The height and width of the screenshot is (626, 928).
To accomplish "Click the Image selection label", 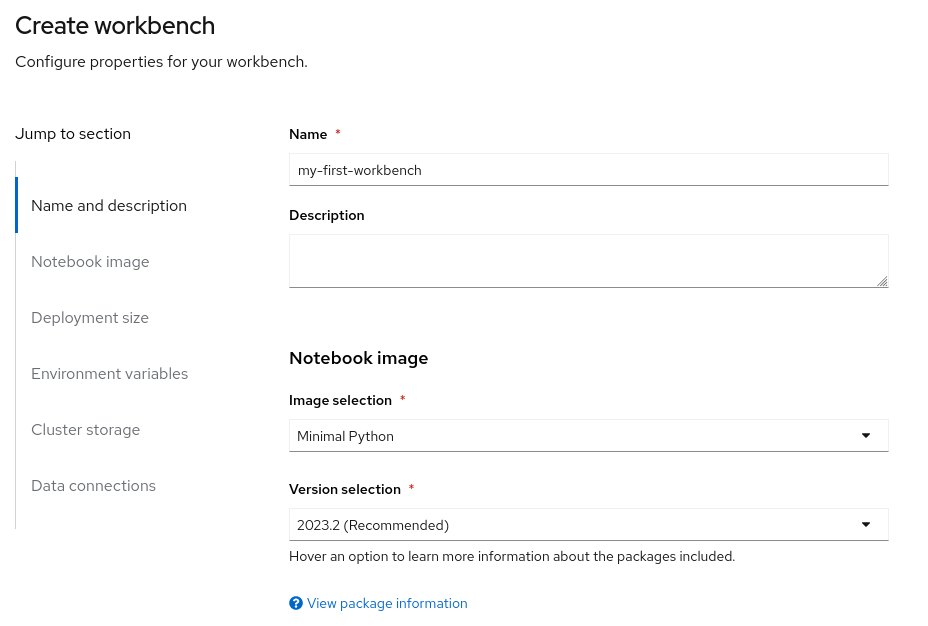I will coord(340,400).
